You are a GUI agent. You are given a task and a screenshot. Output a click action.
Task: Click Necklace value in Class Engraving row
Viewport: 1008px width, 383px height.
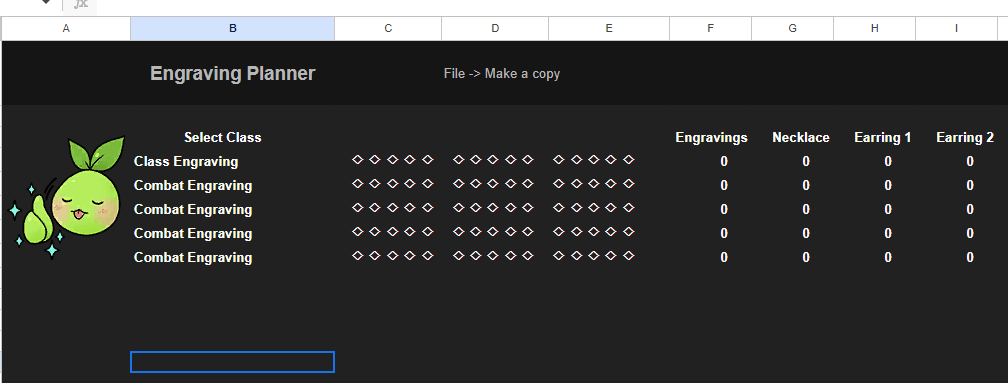(x=806, y=161)
